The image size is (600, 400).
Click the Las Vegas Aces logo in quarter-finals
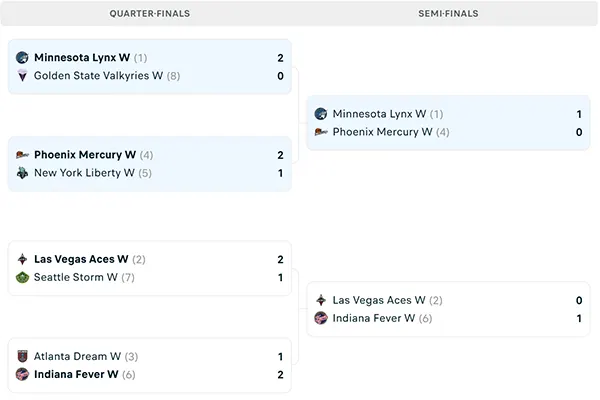(22, 259)
